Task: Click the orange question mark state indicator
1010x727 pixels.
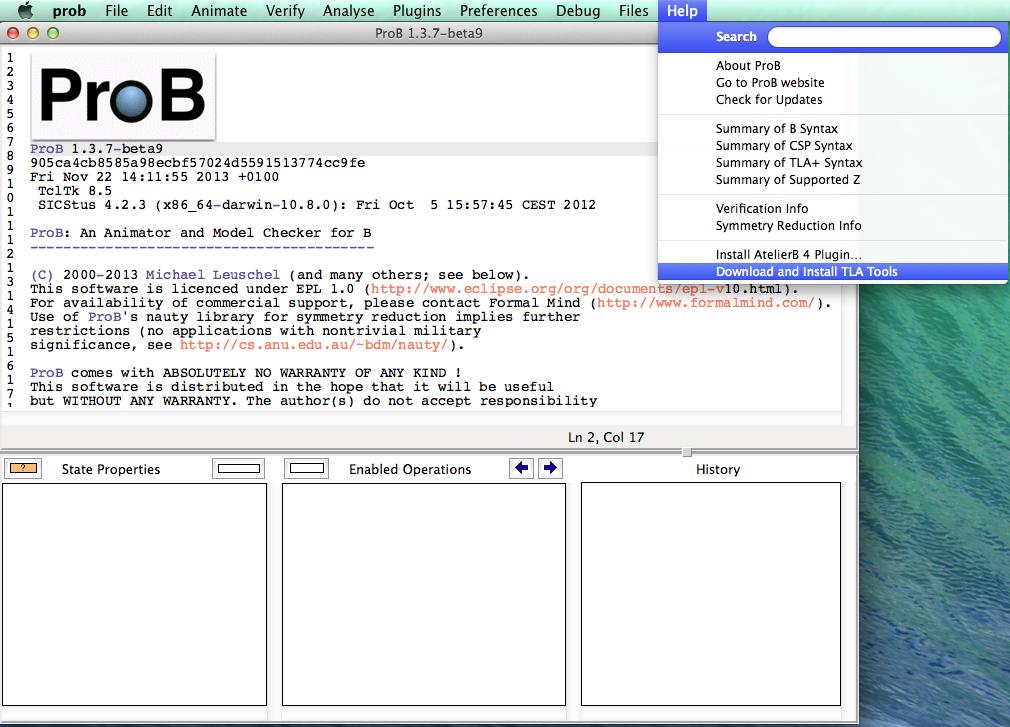Action: pos(23,468)
